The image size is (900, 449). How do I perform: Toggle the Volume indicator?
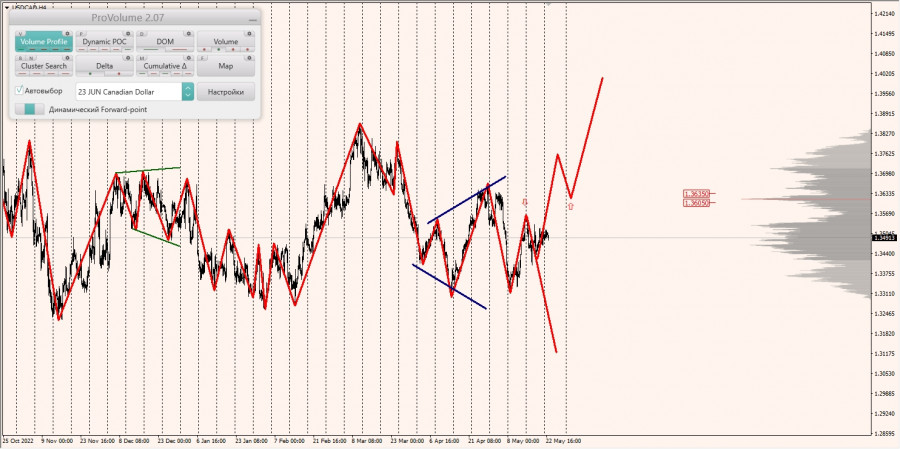click(226, 42)
